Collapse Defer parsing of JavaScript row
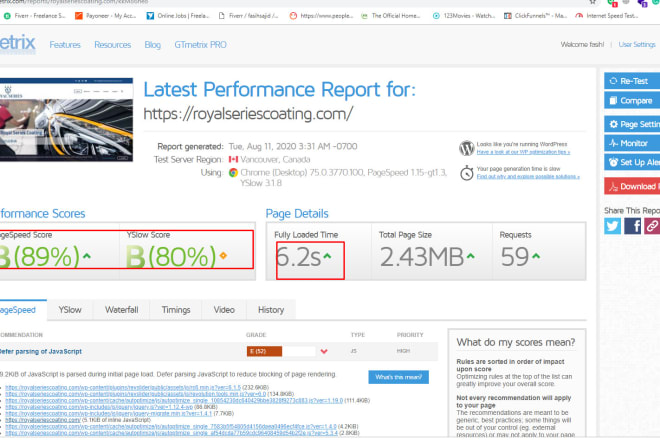660x440 pixels. tap(324, 351)
